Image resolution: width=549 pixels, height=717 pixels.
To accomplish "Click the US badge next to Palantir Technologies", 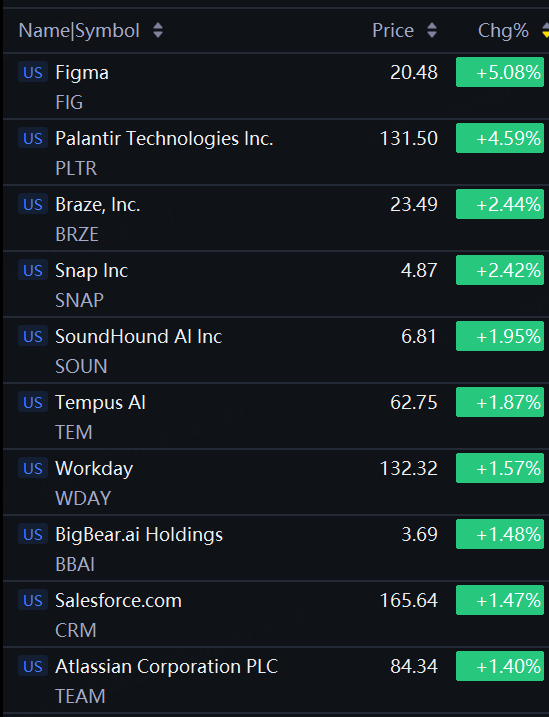I will 33,138.
